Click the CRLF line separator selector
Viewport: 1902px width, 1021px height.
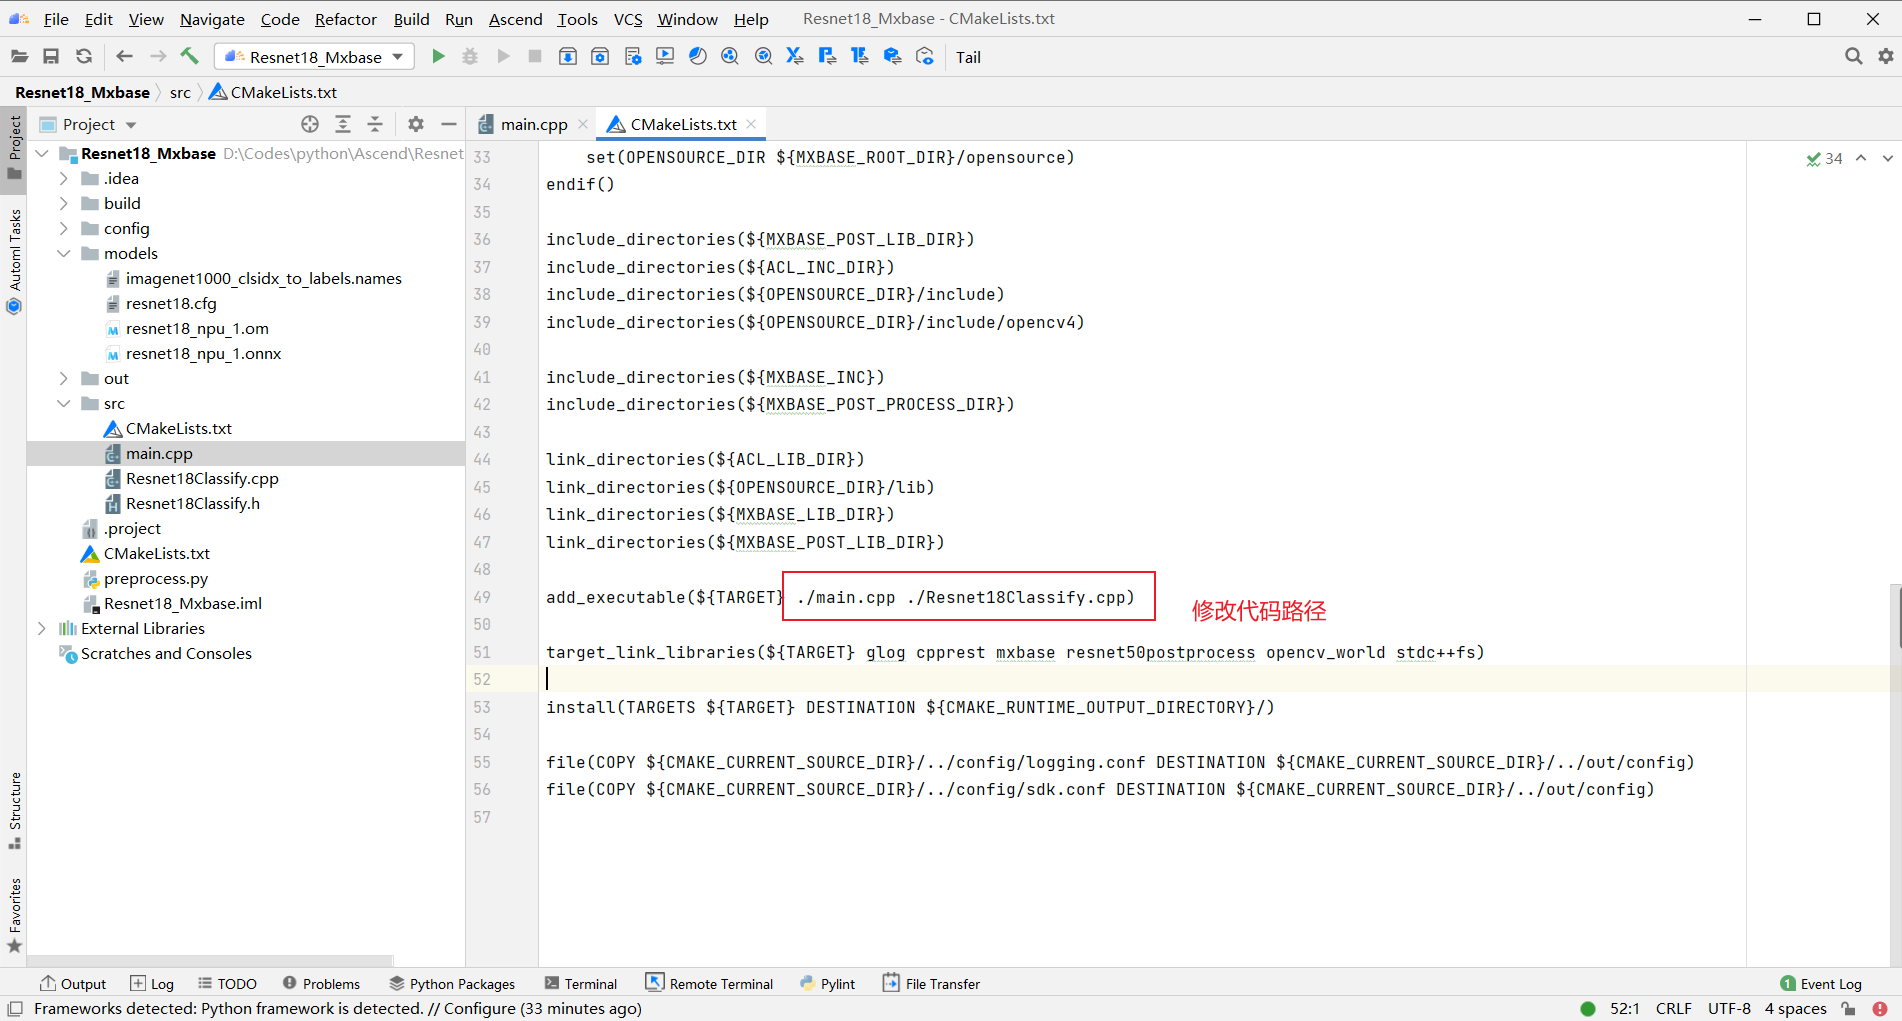(x=1673, y=1008)
